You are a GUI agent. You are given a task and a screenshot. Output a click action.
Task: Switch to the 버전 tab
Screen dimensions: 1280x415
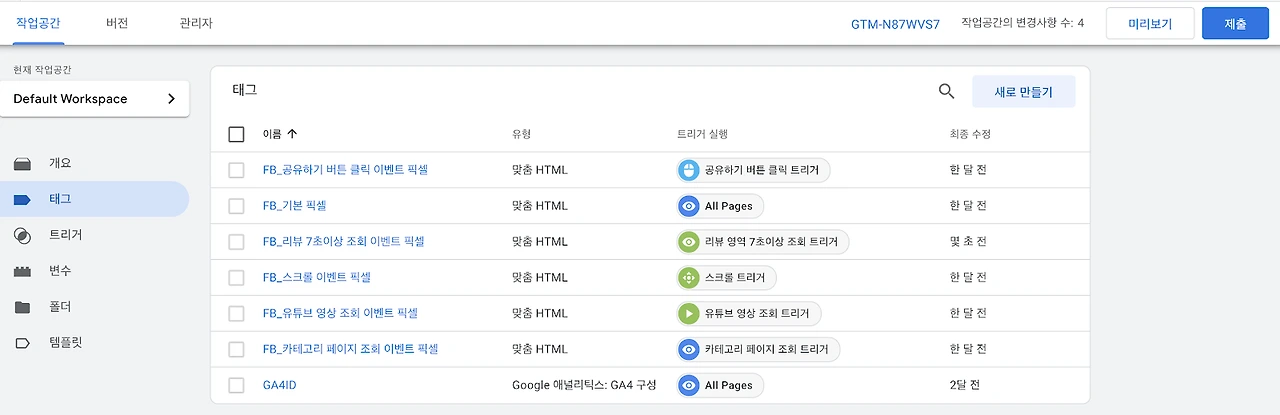tap(117, 22)
